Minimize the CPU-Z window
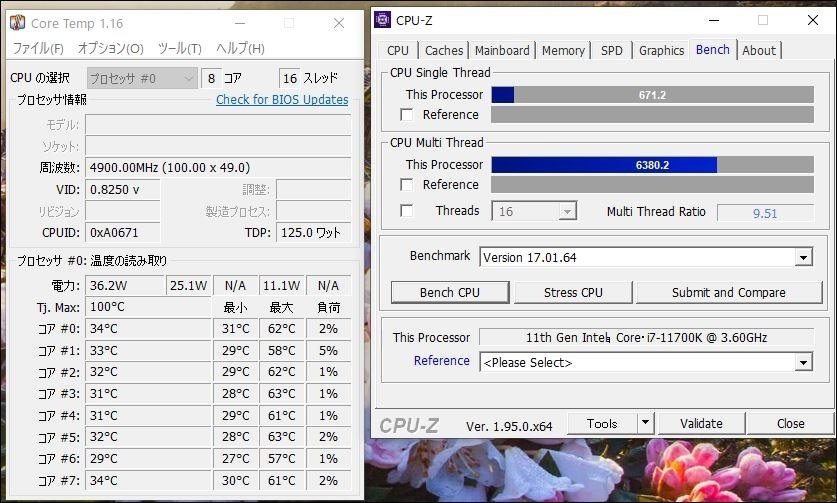Viewport: 837px width, 503px height. click(x=714, y=21)
